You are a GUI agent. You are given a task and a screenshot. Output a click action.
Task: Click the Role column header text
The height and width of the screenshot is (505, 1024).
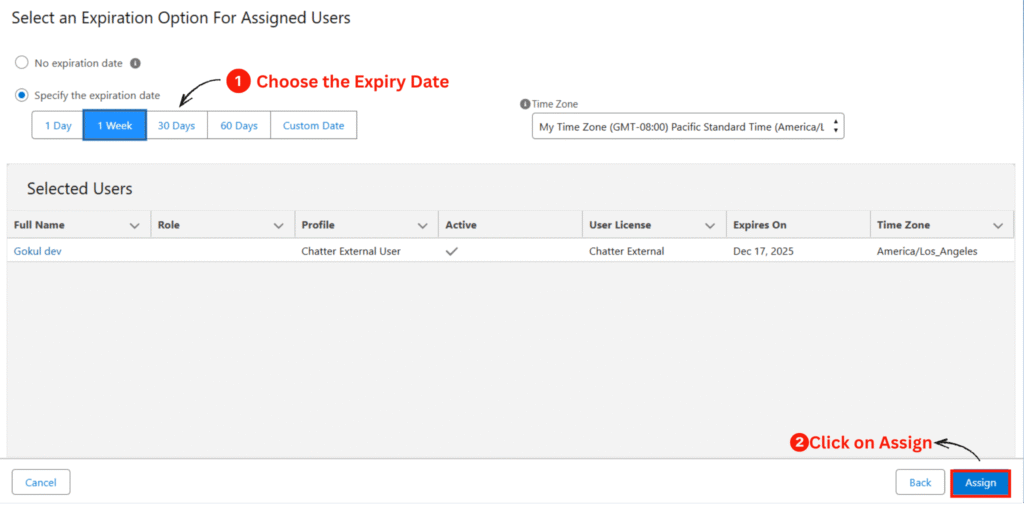(168, 225)
